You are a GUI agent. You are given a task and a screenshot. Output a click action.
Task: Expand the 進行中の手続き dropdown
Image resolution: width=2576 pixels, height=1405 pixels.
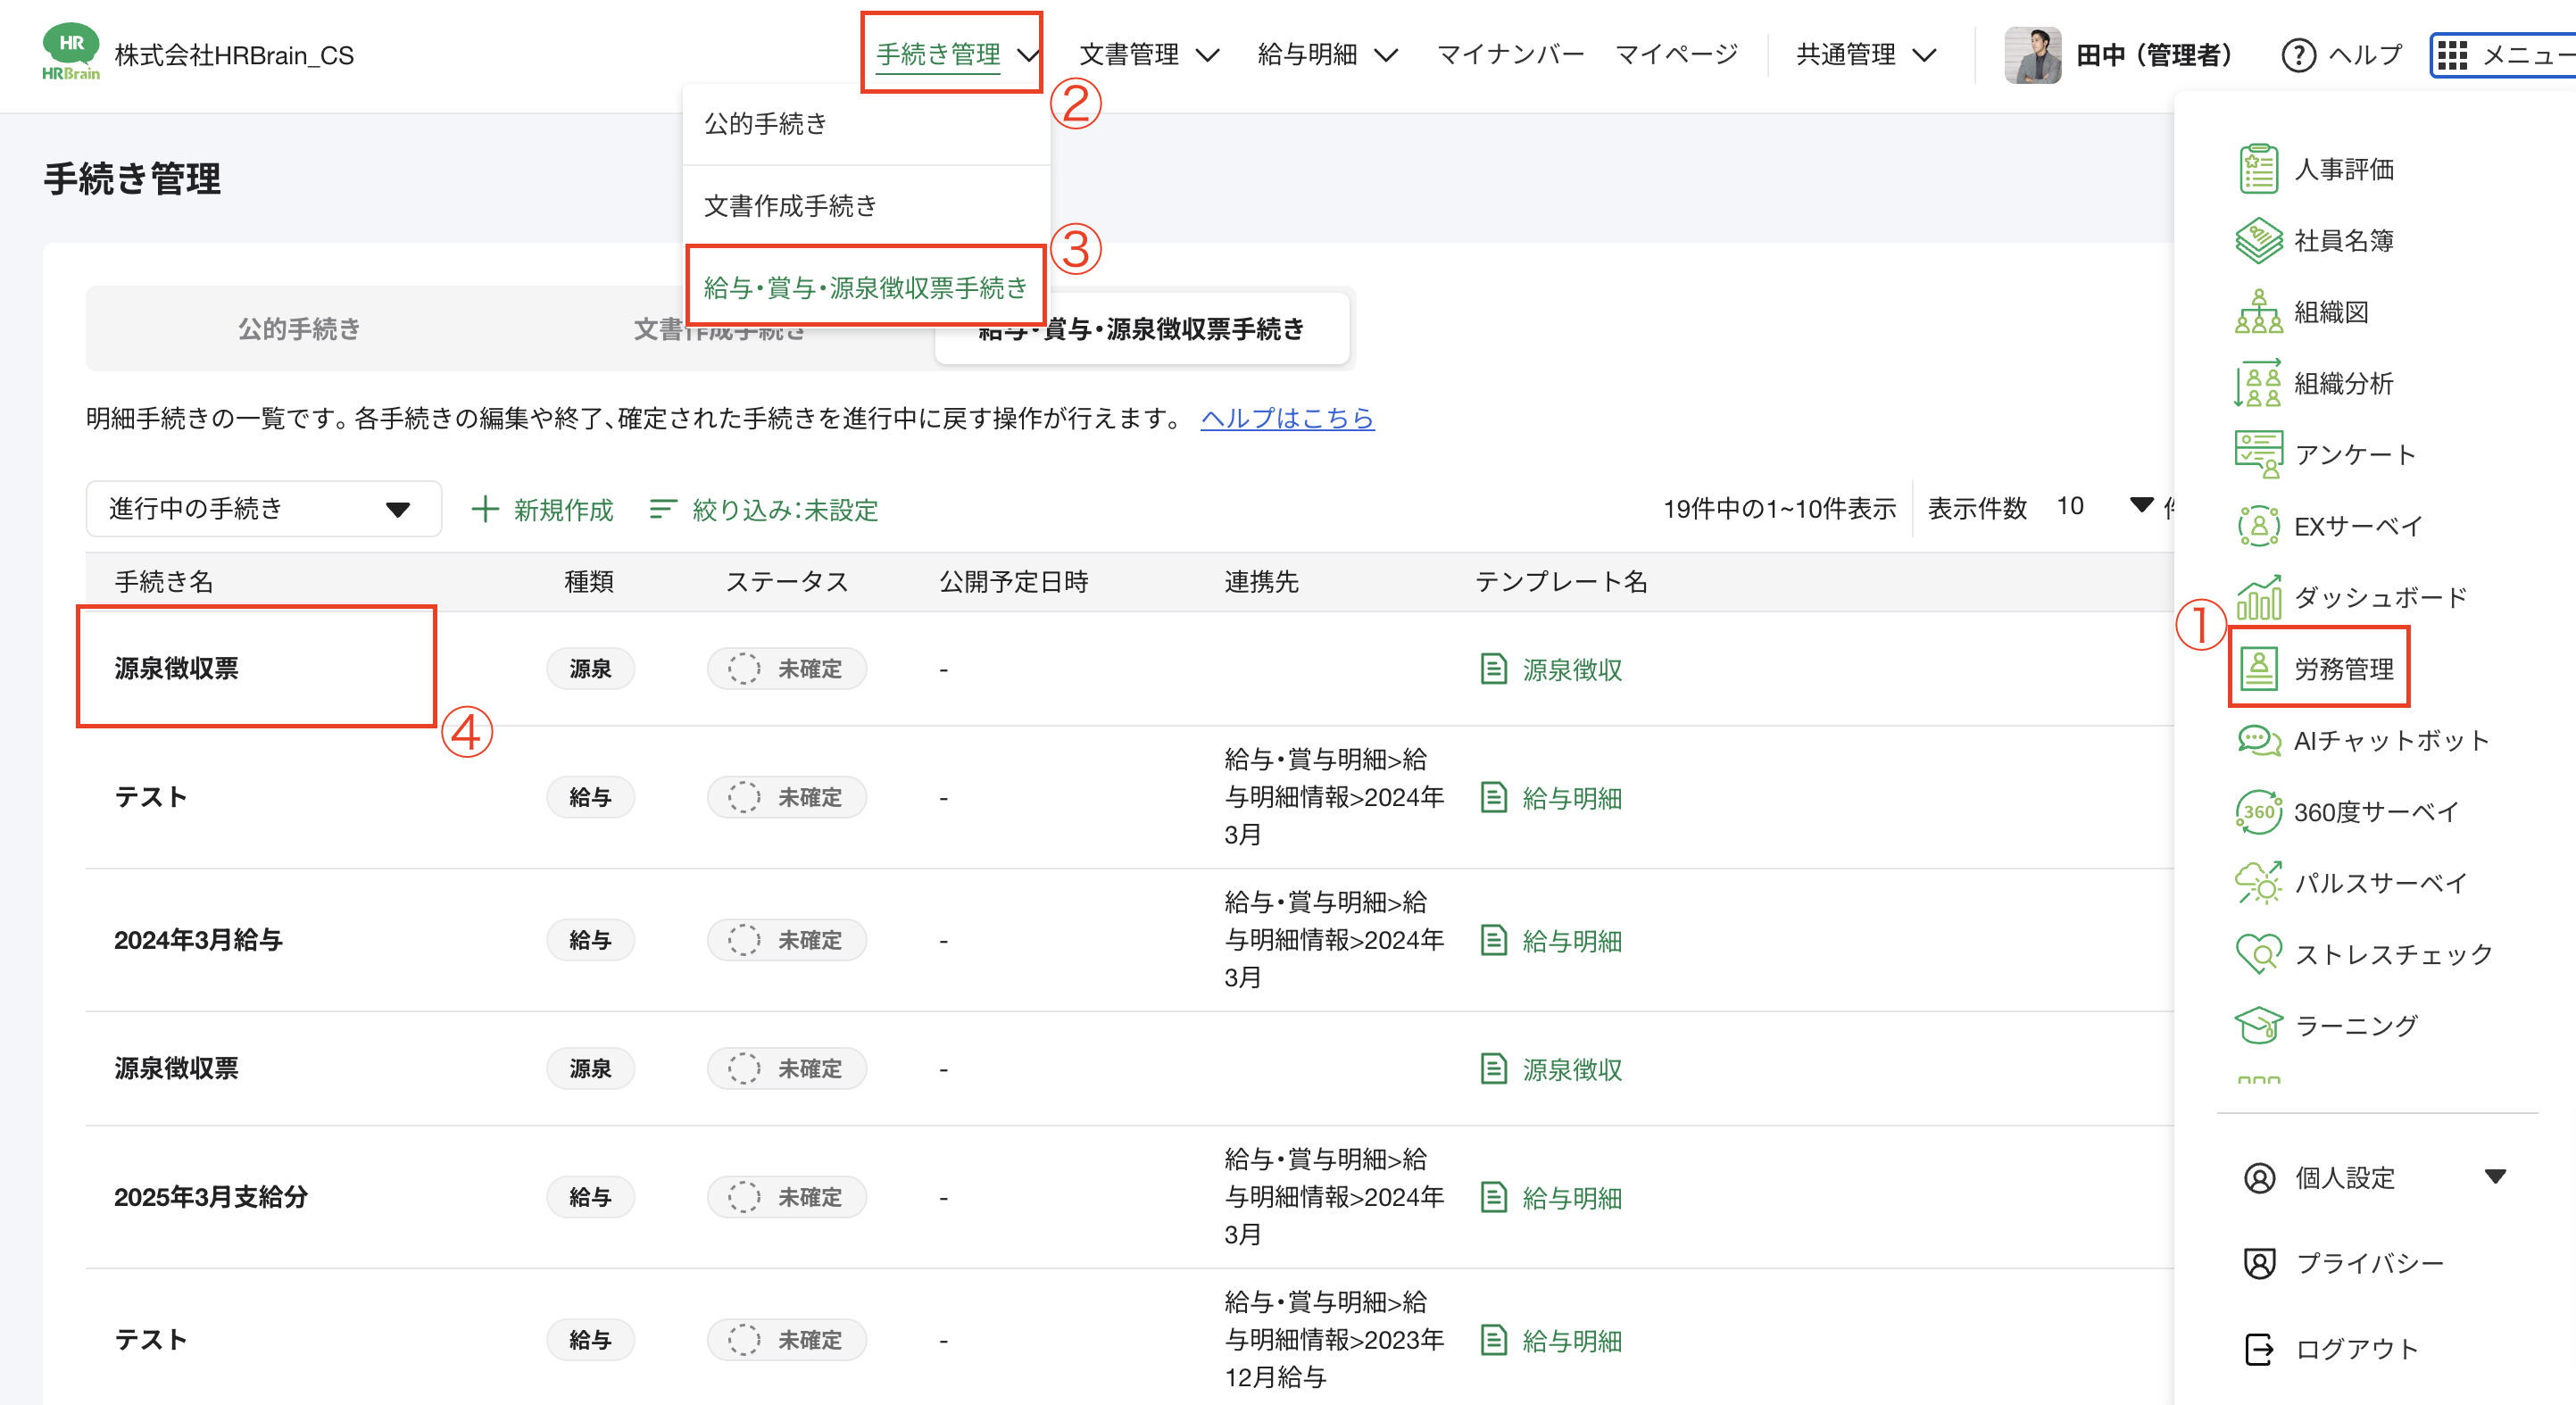coord(263,509)
